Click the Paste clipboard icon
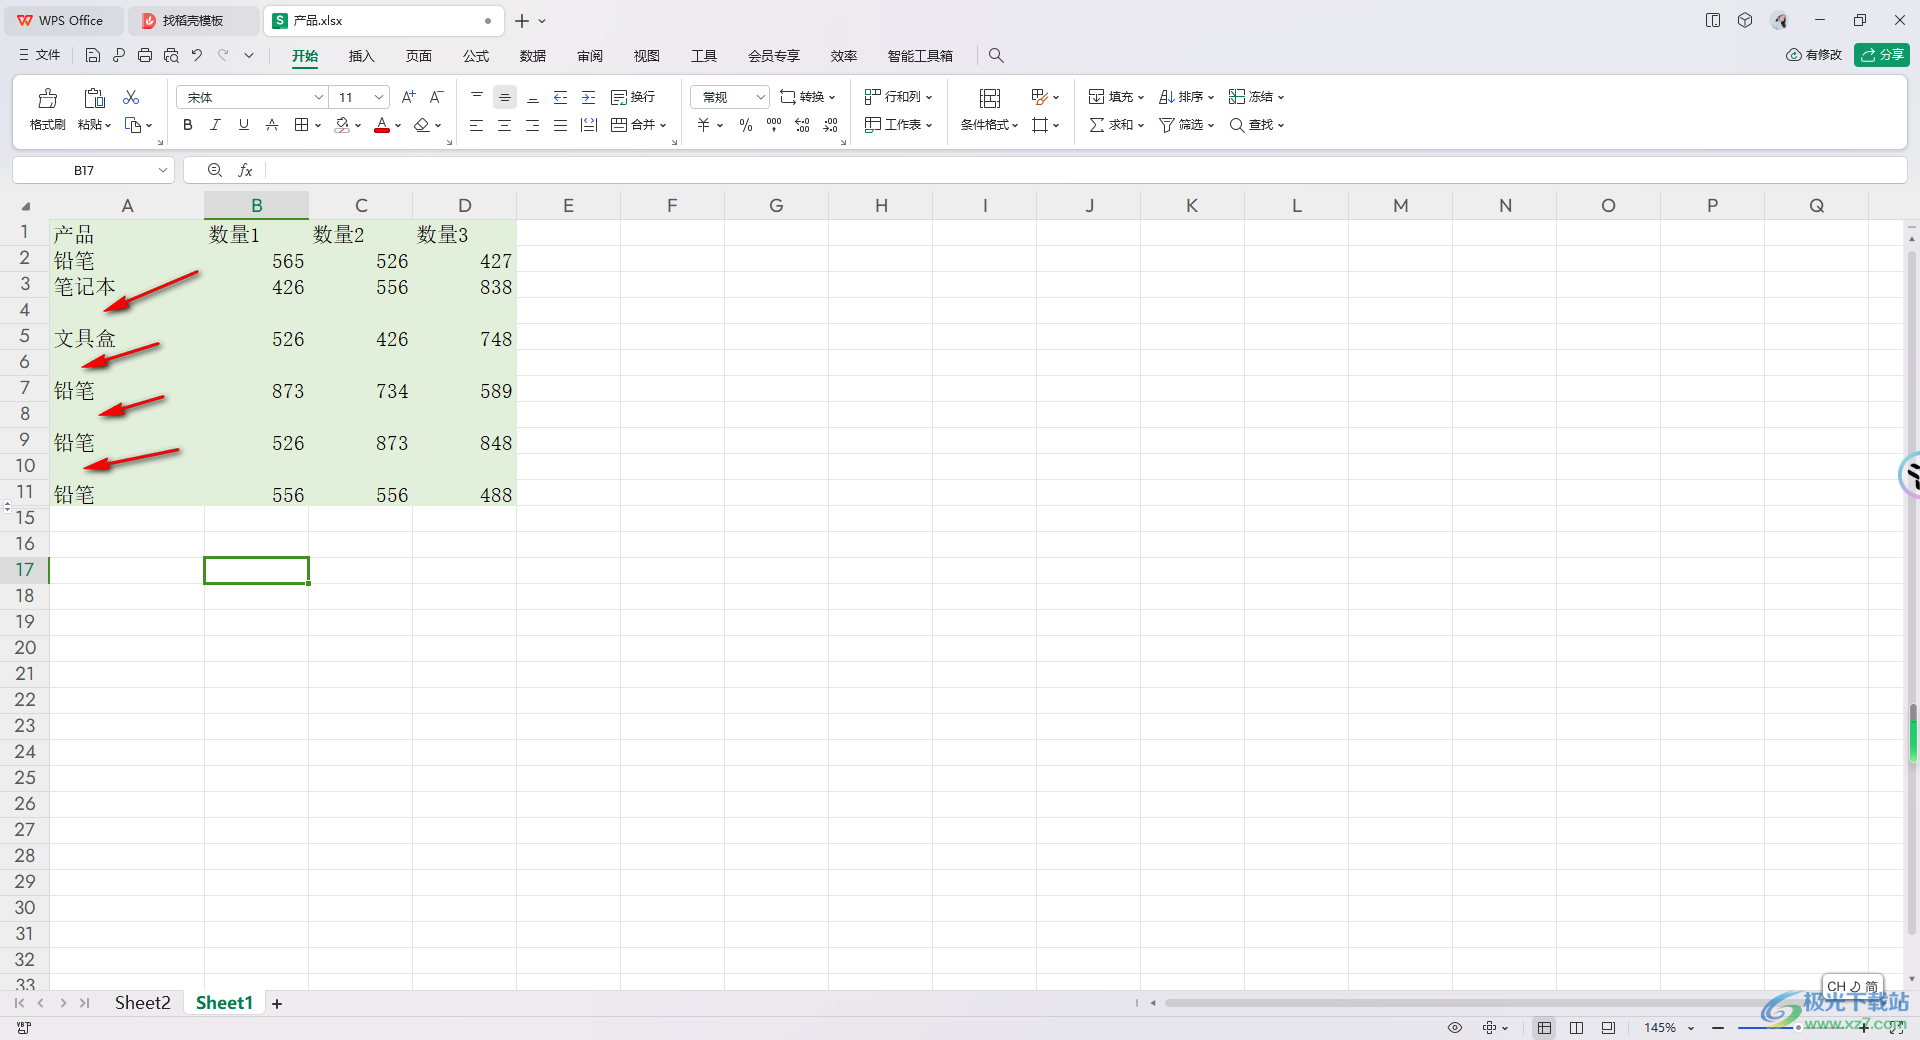The width and height of the screenshot is (1920, 1040). pyautogui.click(x=94, y=98)
